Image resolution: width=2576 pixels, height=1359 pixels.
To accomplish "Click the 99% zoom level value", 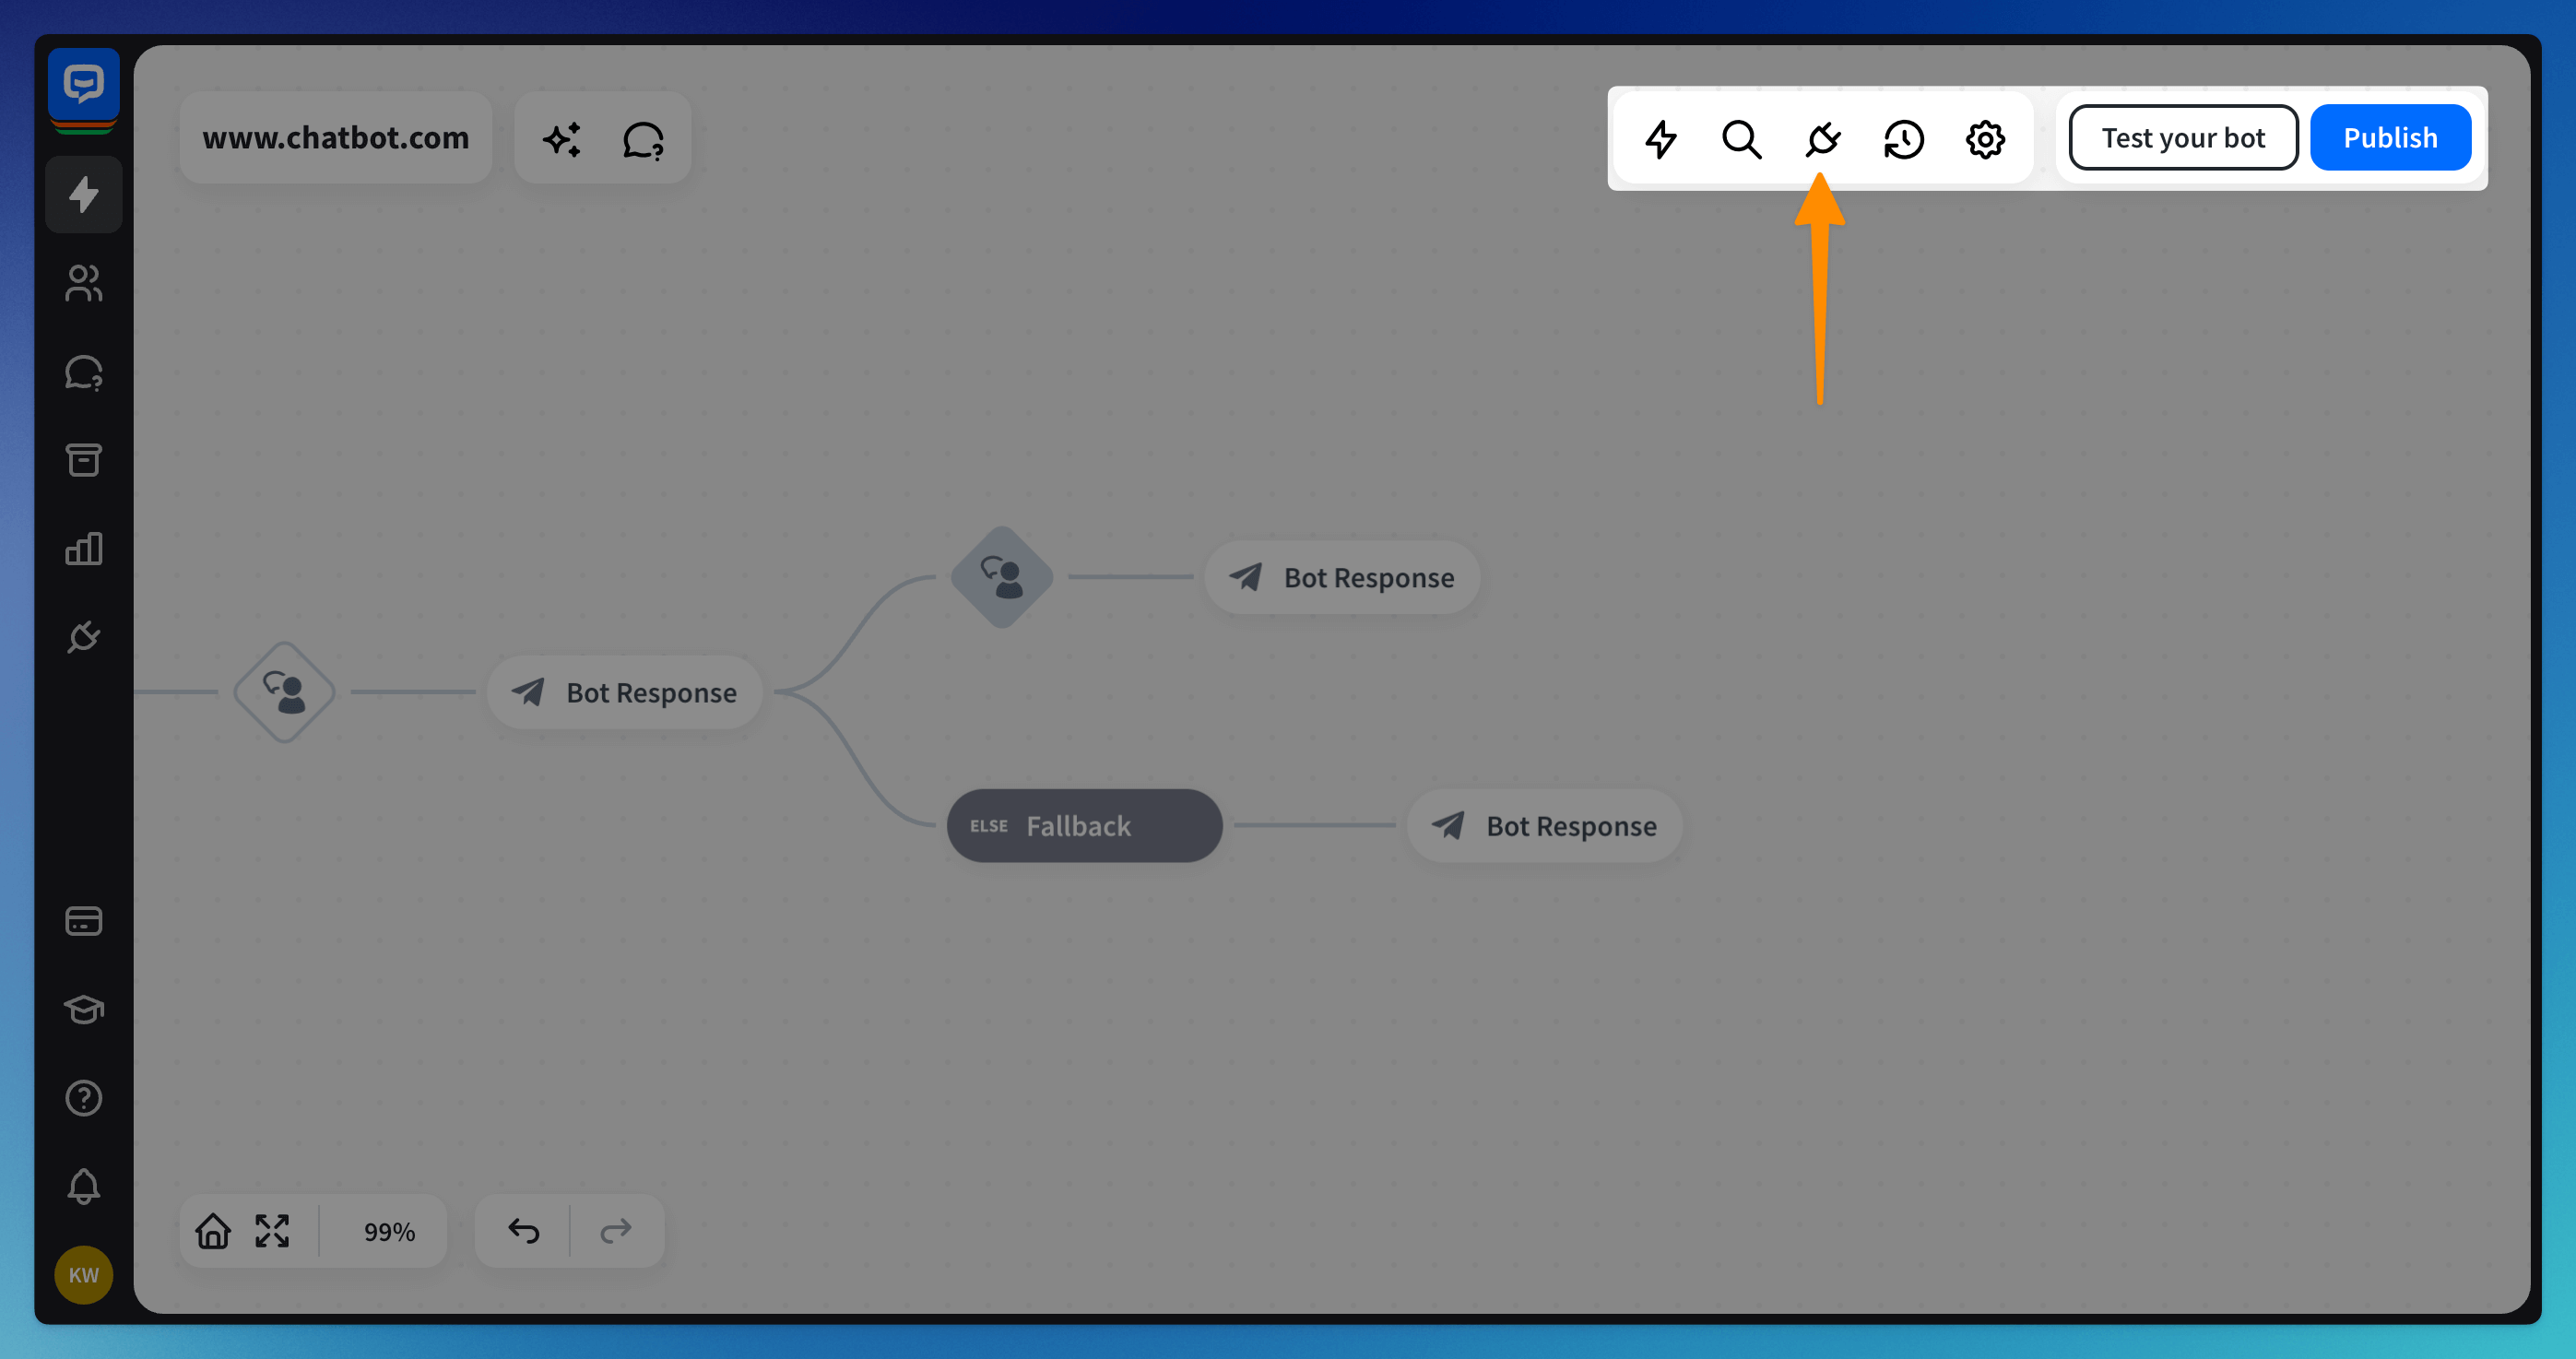I will [x=389, y=1231].
